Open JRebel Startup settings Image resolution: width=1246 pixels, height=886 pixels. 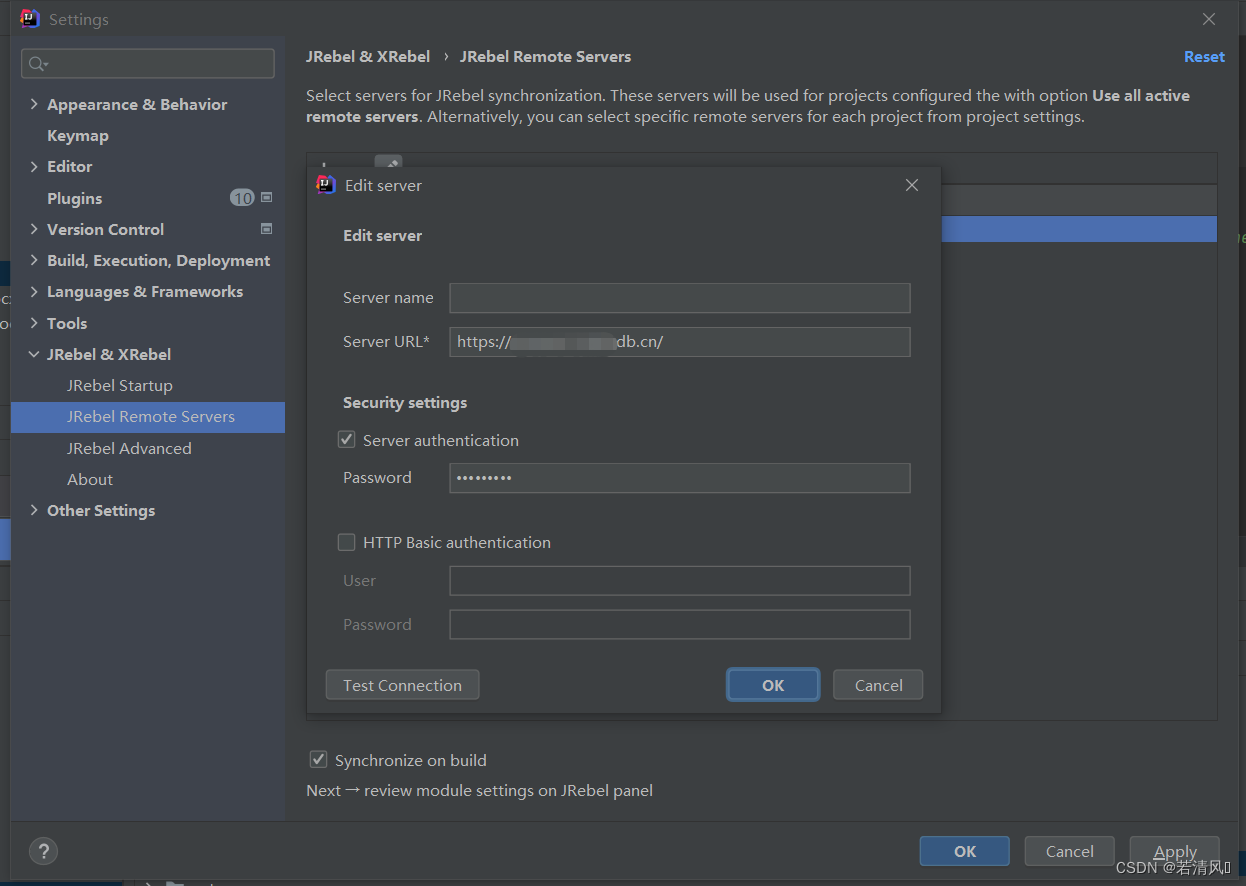coord(120,385)
